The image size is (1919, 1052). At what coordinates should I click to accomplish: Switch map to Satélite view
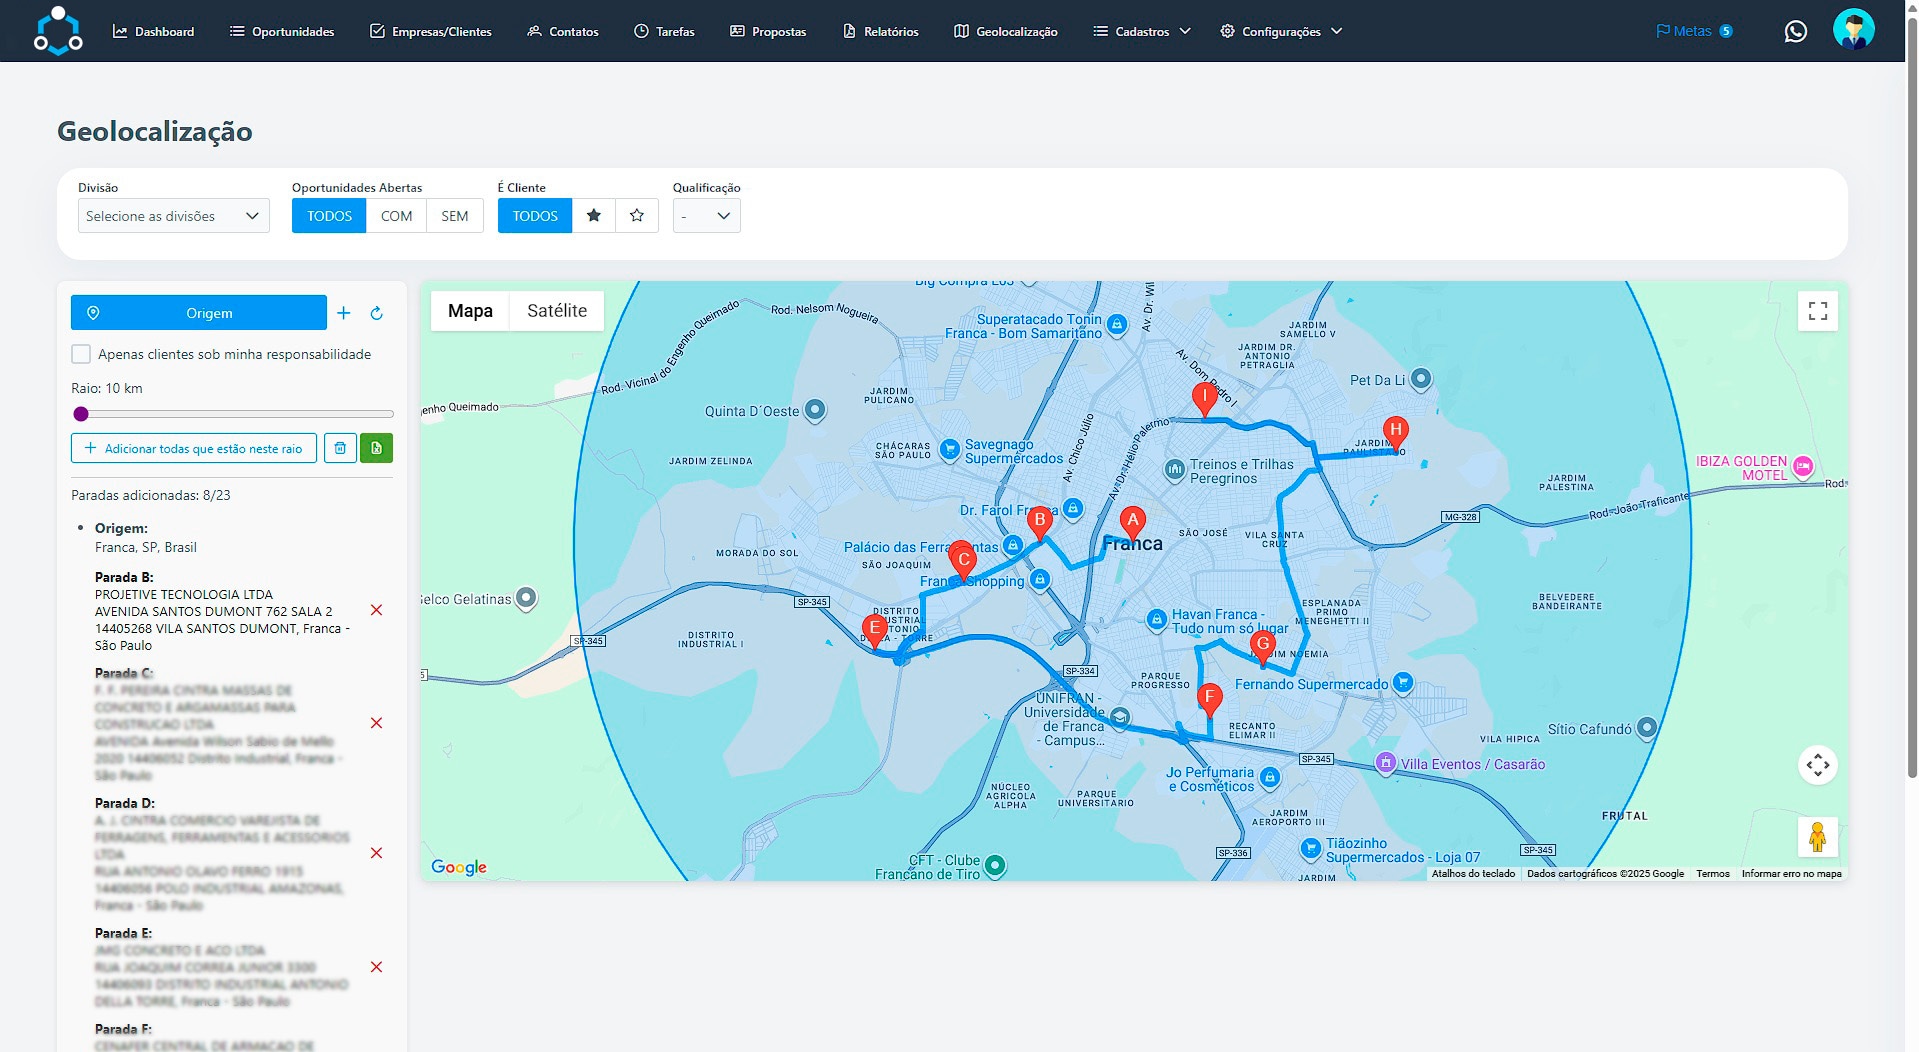point(556,311)
